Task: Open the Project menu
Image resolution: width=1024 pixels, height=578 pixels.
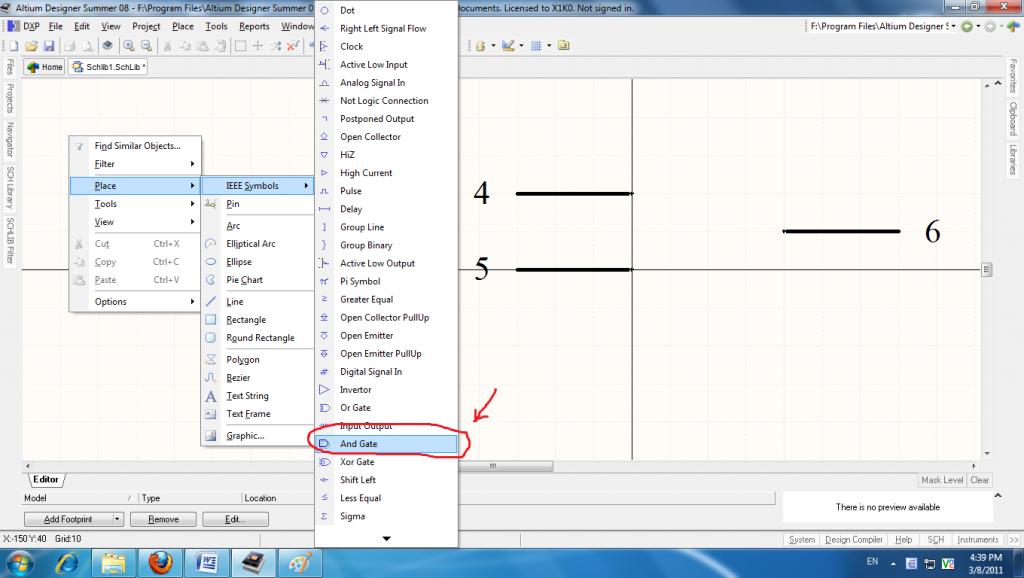Action: [x=146, y=26]
